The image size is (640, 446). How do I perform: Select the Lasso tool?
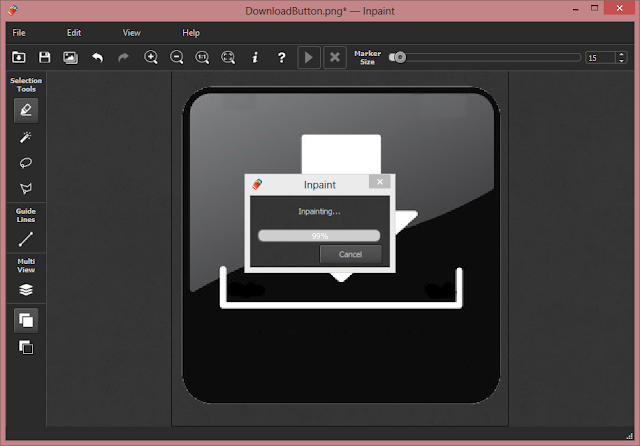26,163
